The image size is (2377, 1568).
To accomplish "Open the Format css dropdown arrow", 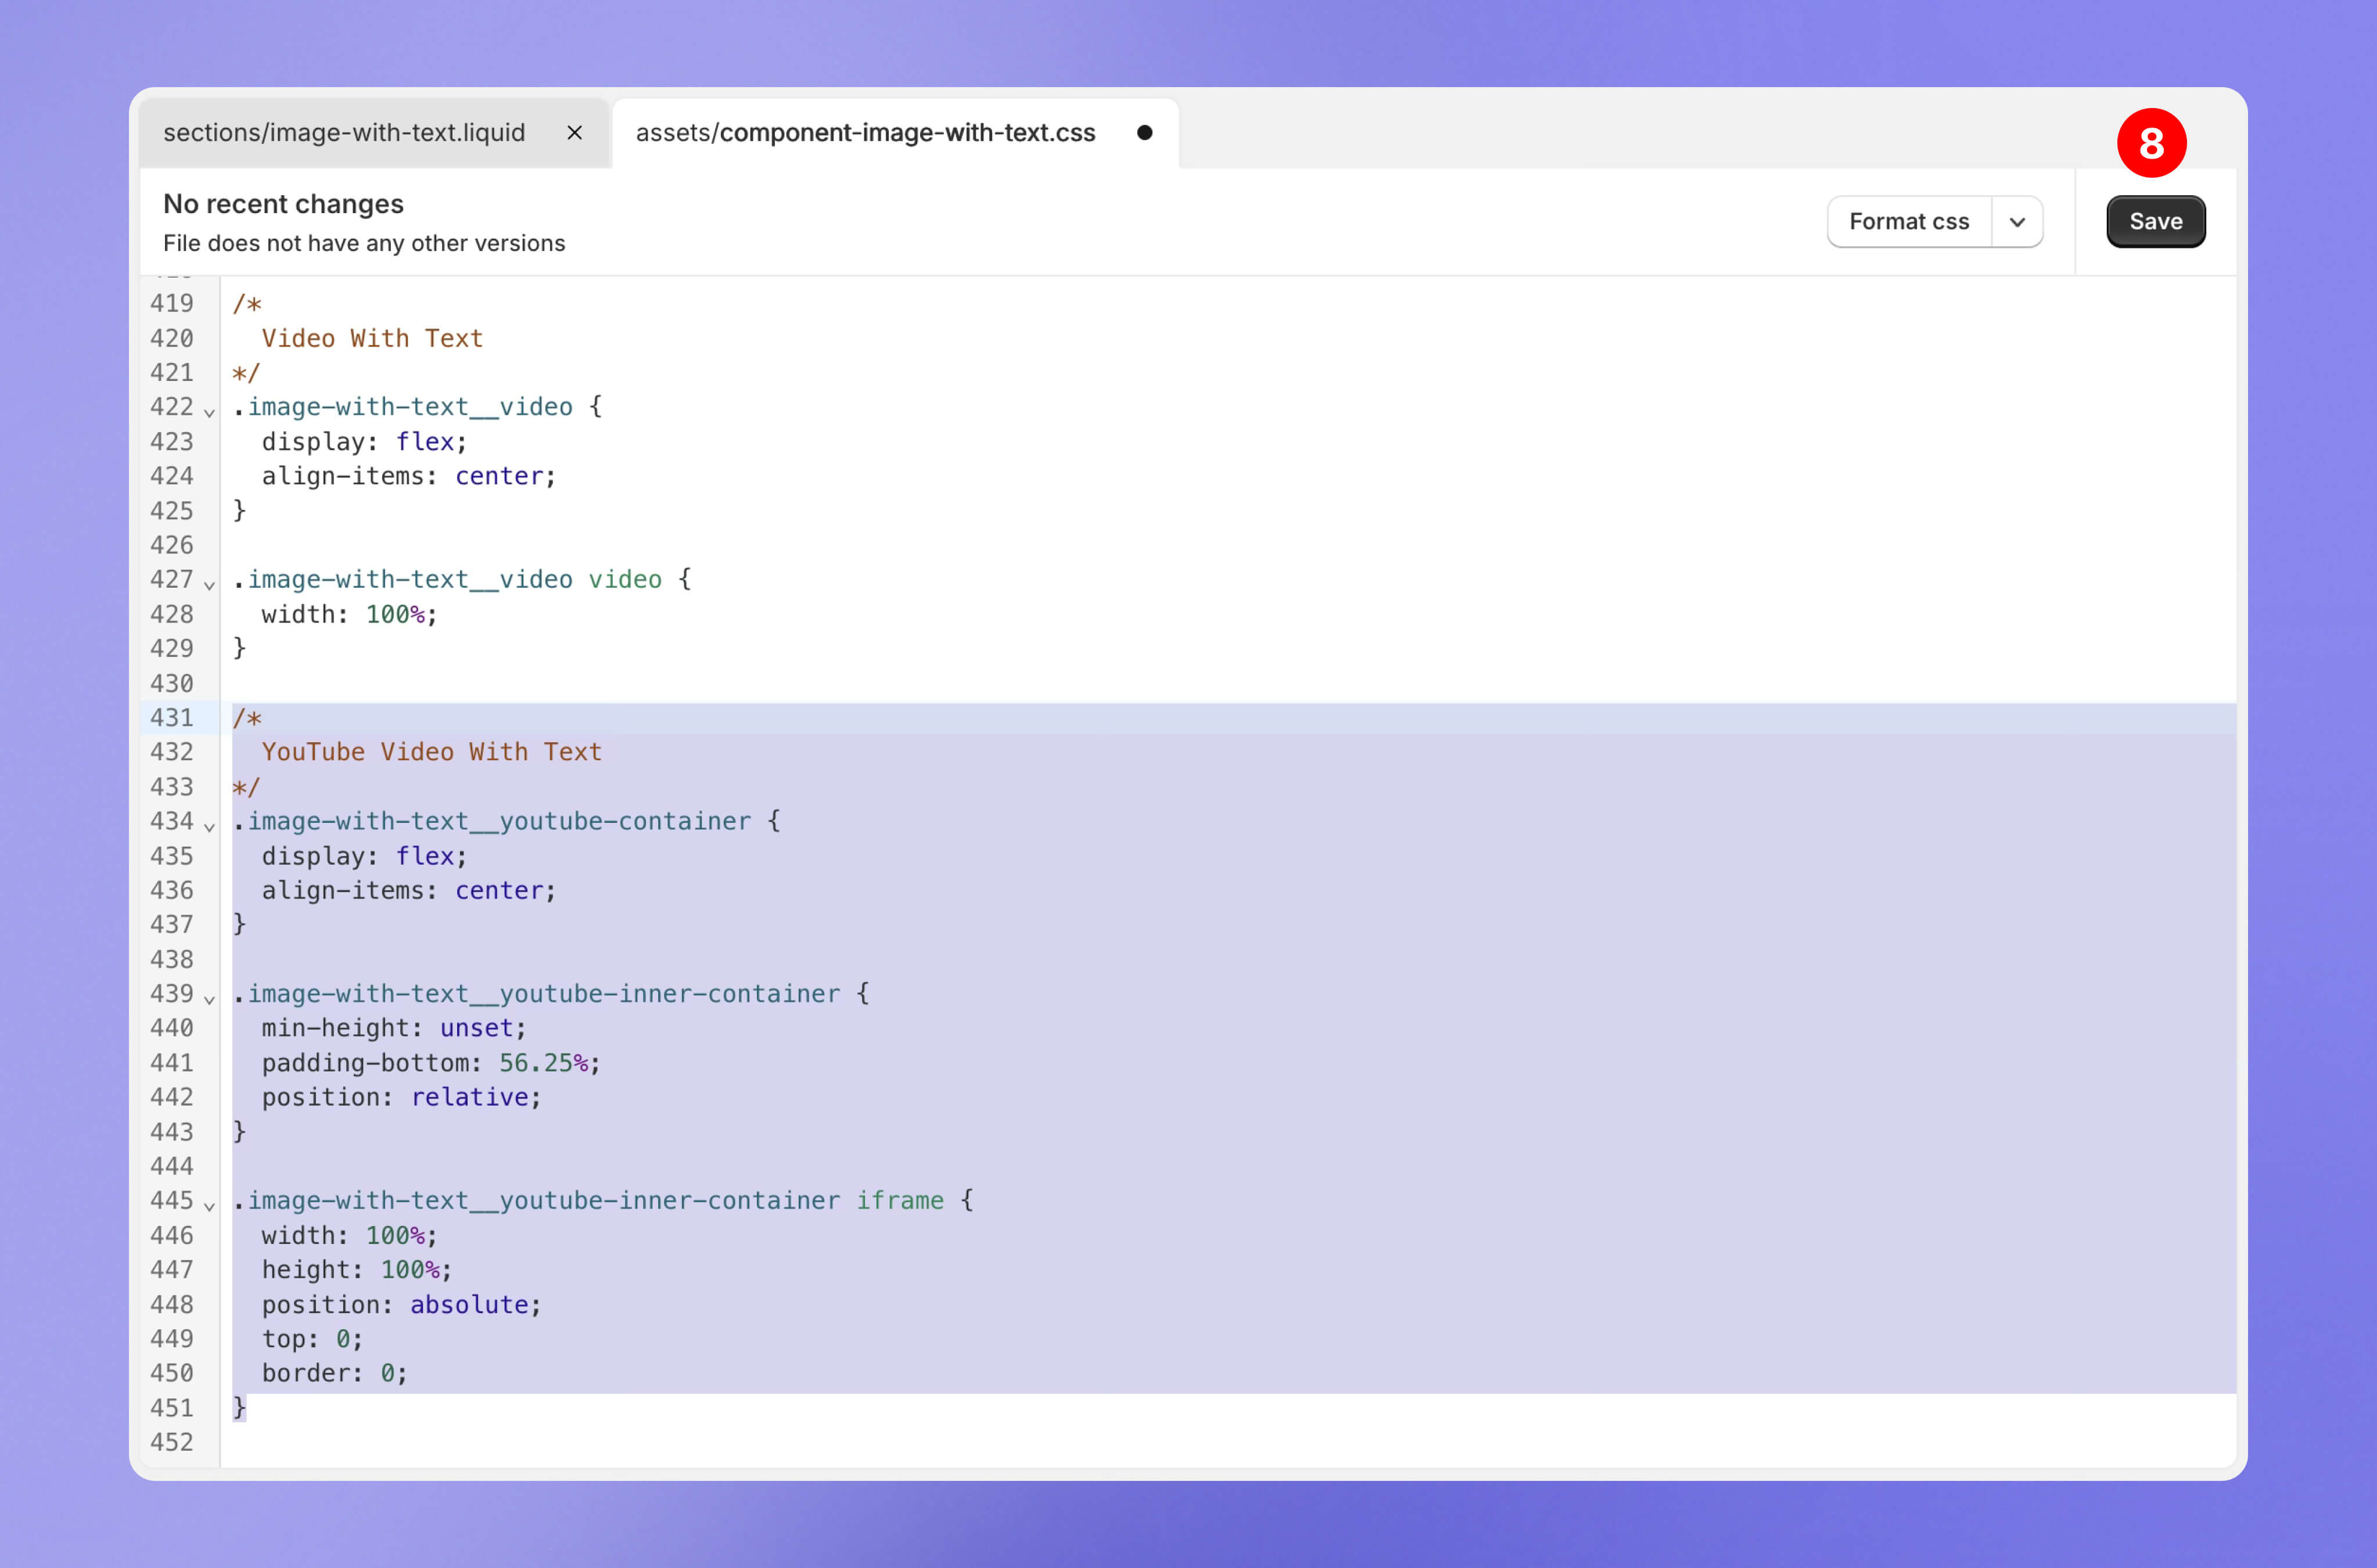I will (x=2017, y=222).
